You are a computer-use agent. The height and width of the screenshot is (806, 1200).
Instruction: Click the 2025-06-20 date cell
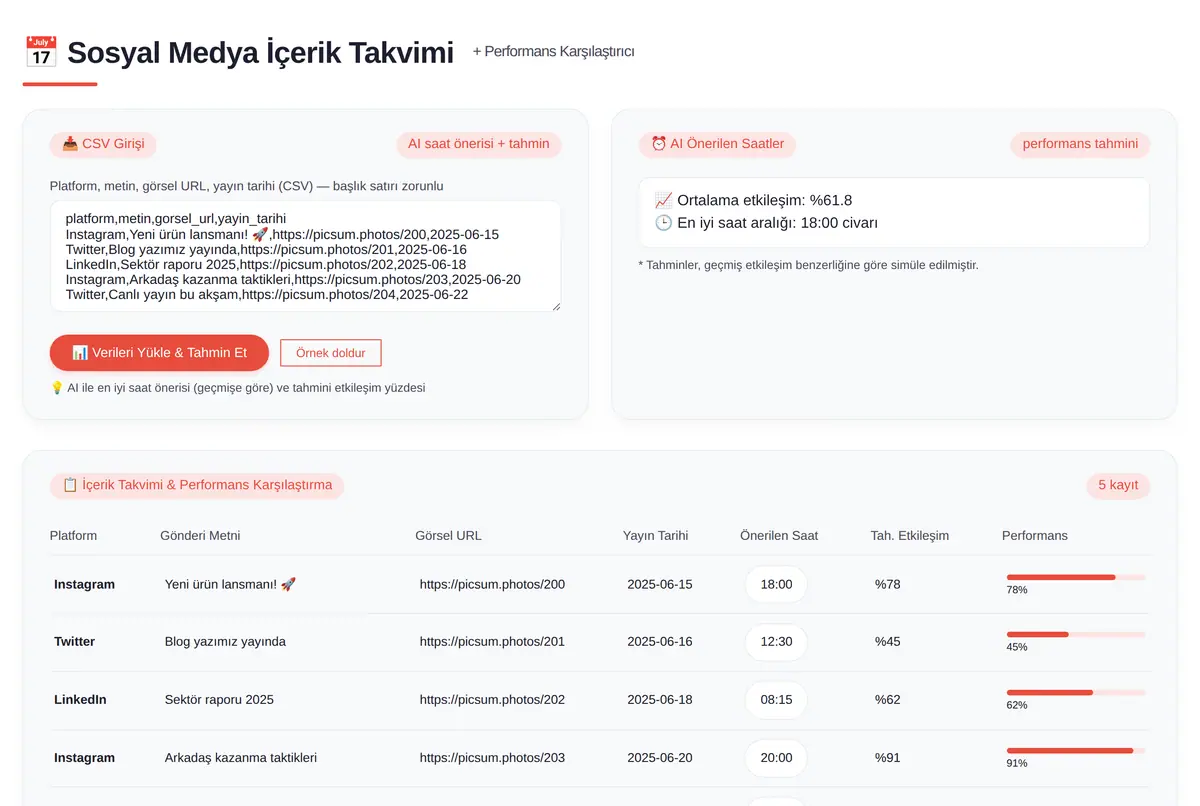(660, 758)
